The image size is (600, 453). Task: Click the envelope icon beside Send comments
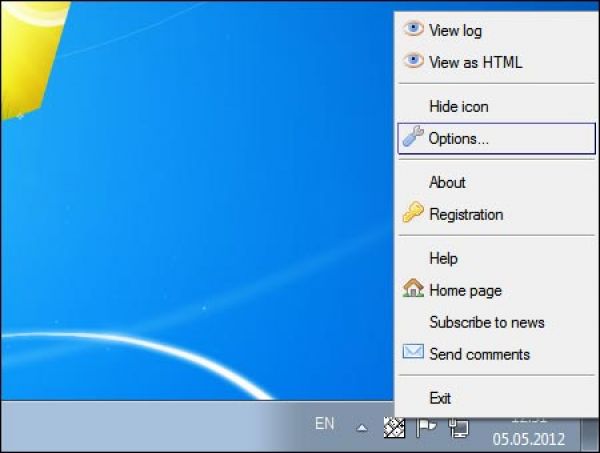coord(413,352)
